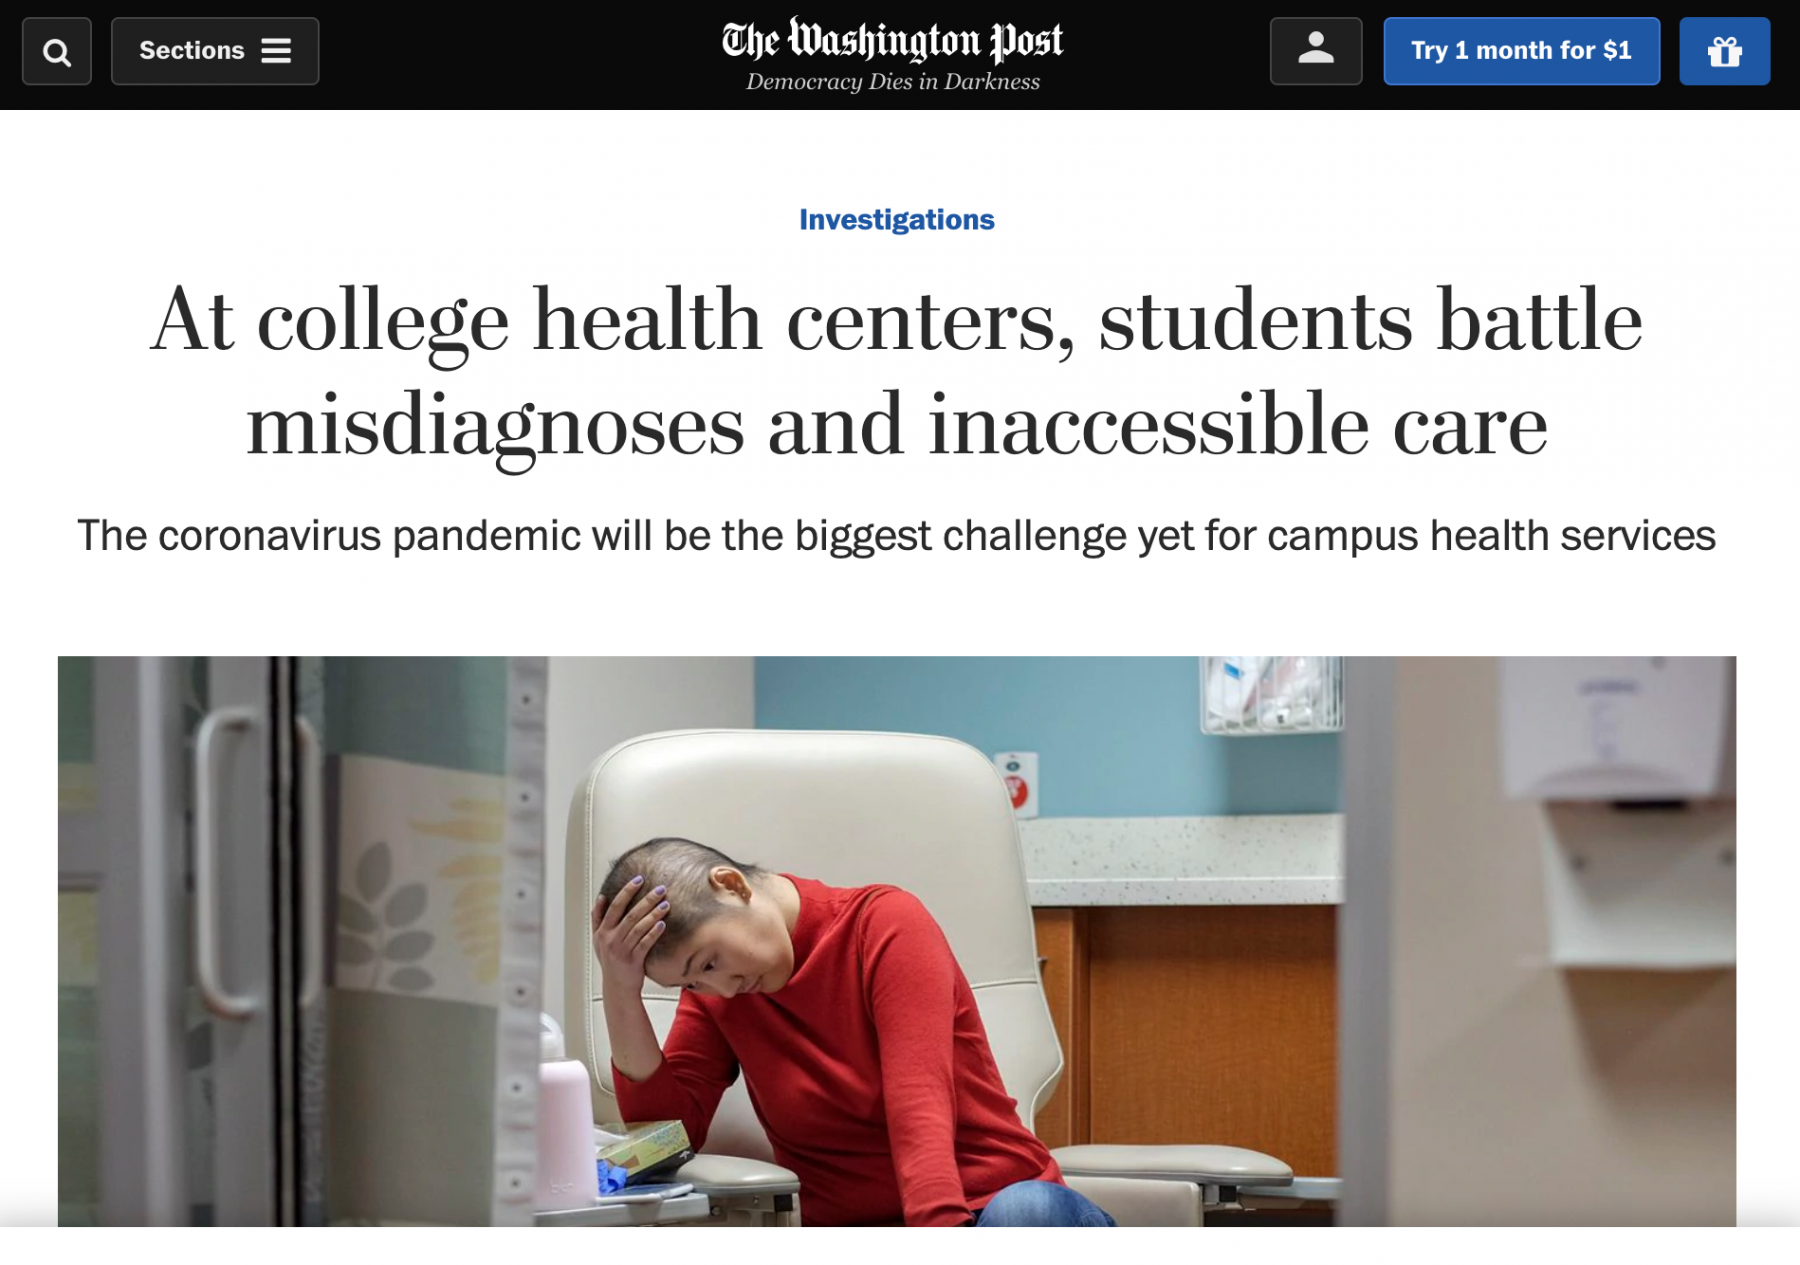This screenshot has width=1800, height=1265.
Task: Click the word "inaccessible" in the headline
Action: (x=1148, y=426)
